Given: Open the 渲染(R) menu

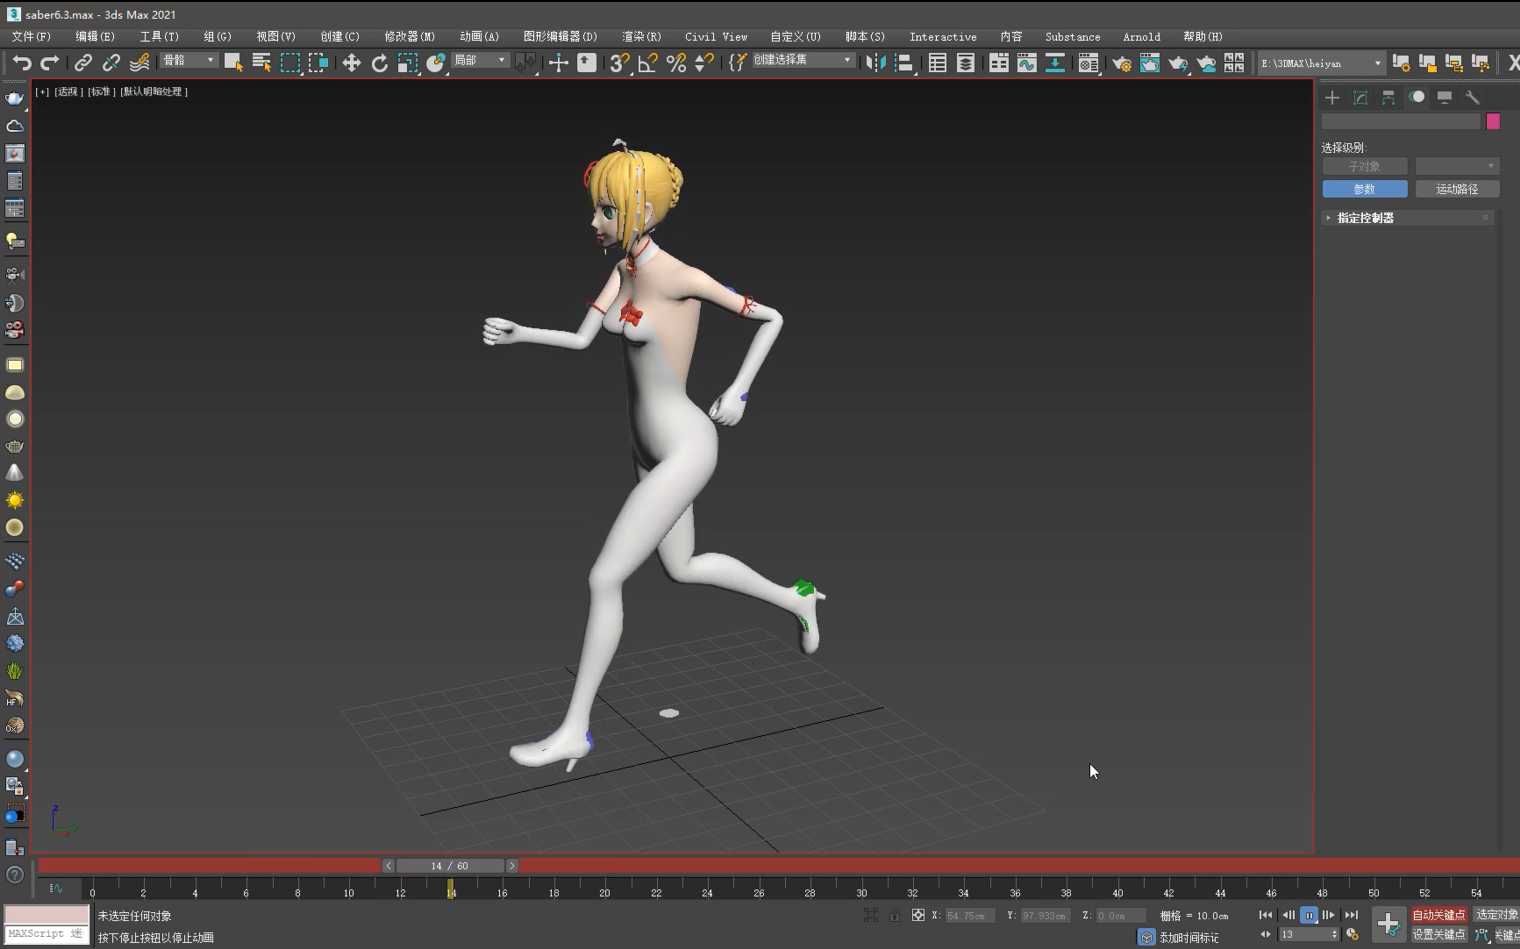Looking at the screenshot, I should [x=641, y=37].
